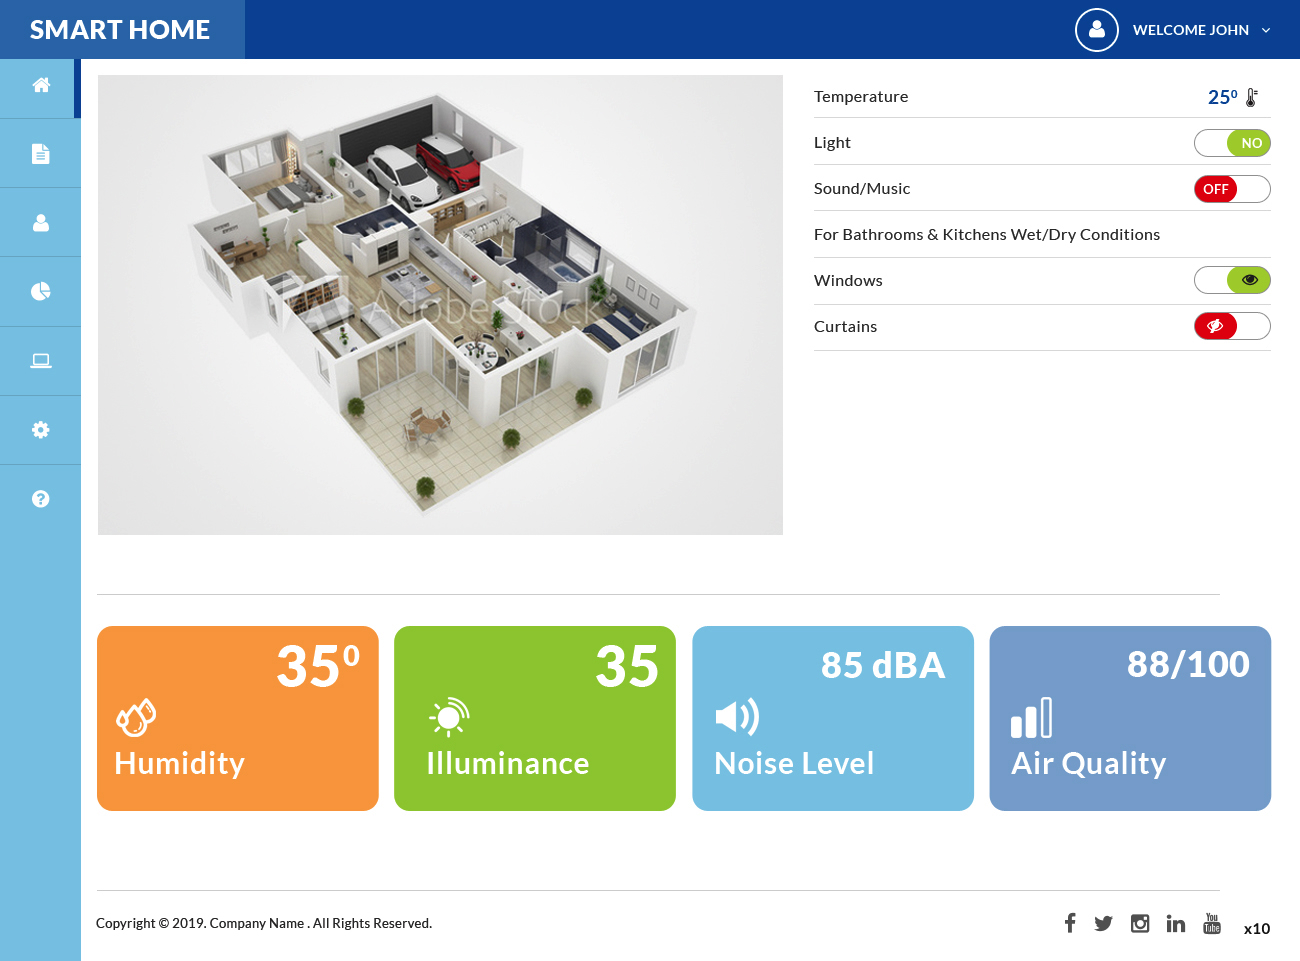Click the laptop devices sidebar icon

(x=41, y=361)
